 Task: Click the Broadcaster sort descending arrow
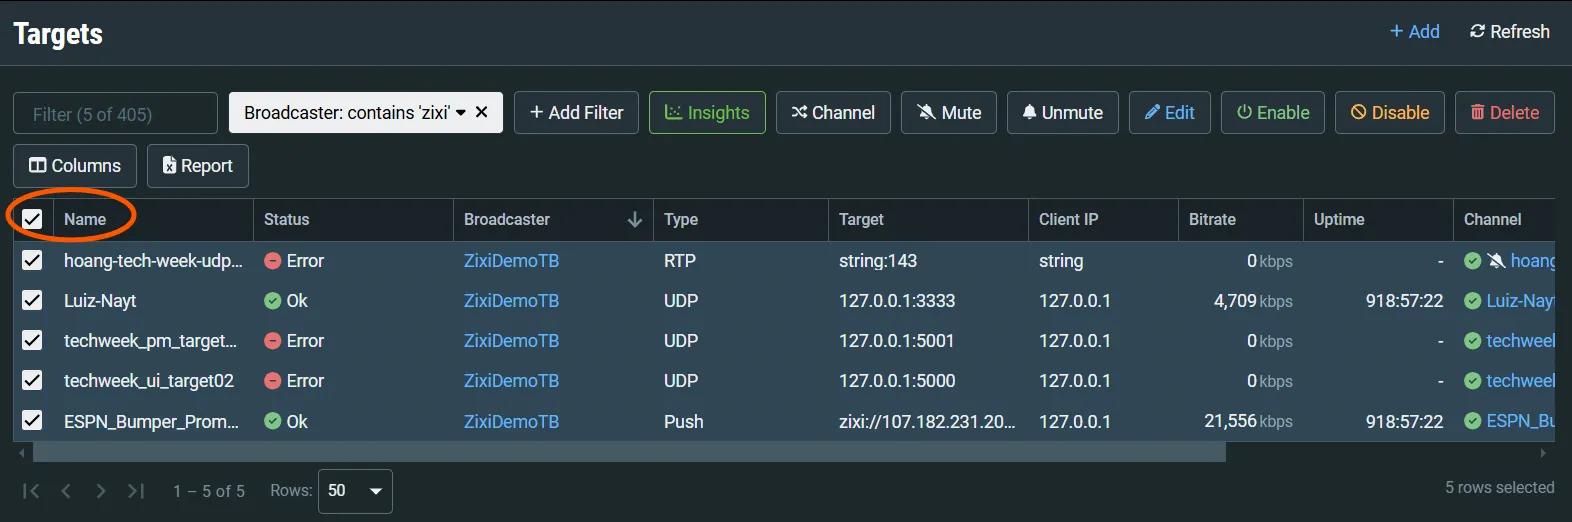click(634, 220)
